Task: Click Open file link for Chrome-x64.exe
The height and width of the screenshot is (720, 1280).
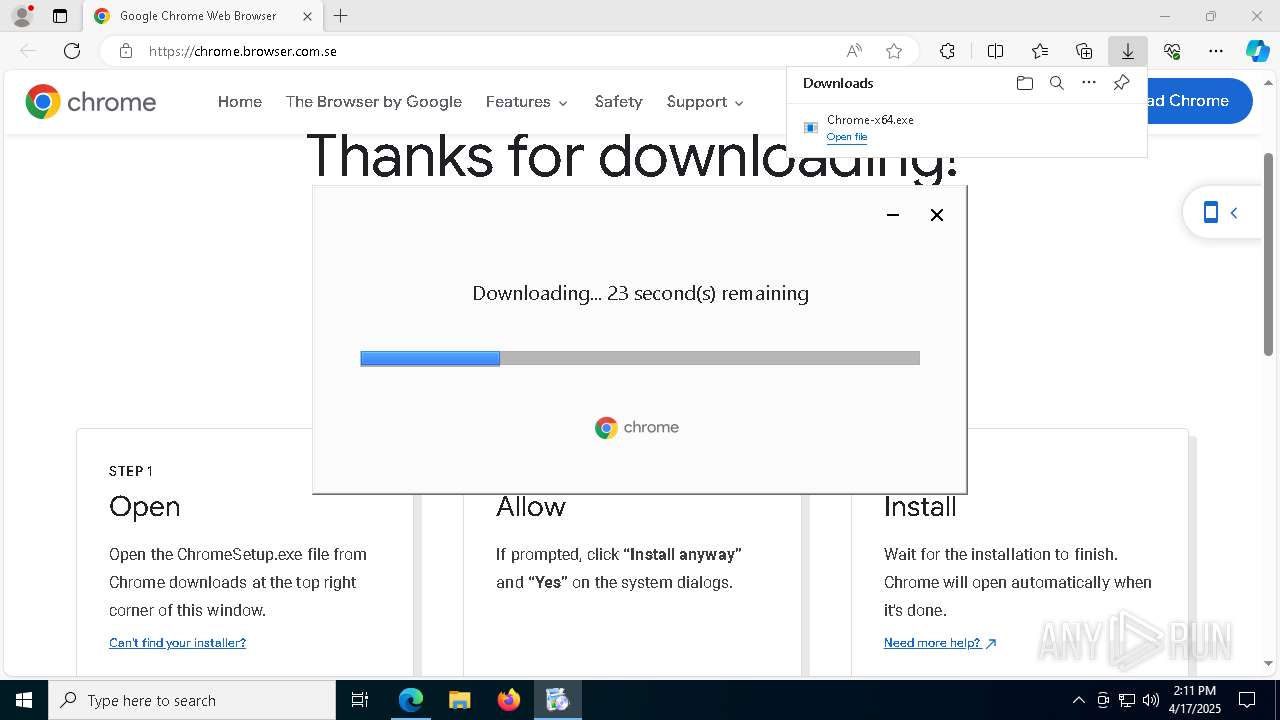Action: pyautogui.click(x=847, y=137)
